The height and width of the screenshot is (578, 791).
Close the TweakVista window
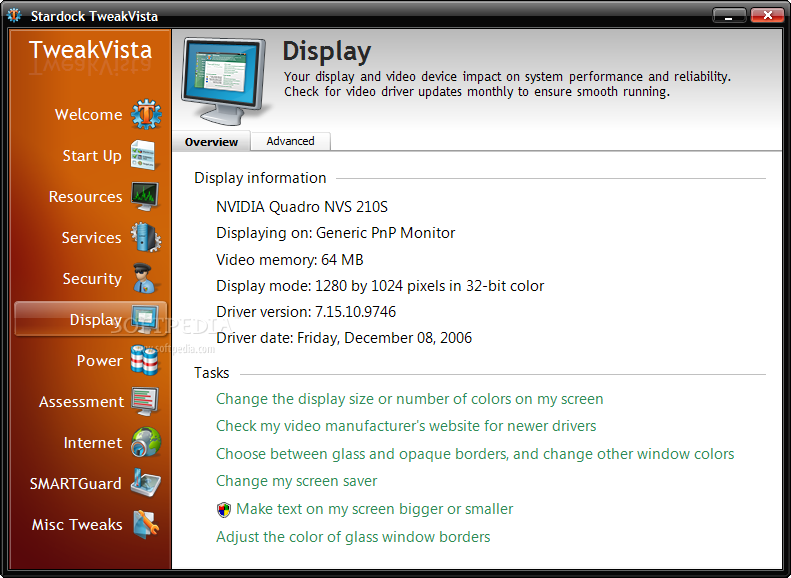(x=767, y=15)
